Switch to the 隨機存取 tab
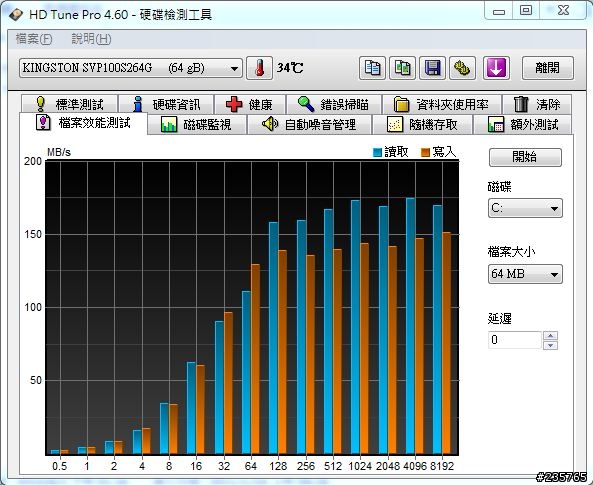 [x=422, y=124]
